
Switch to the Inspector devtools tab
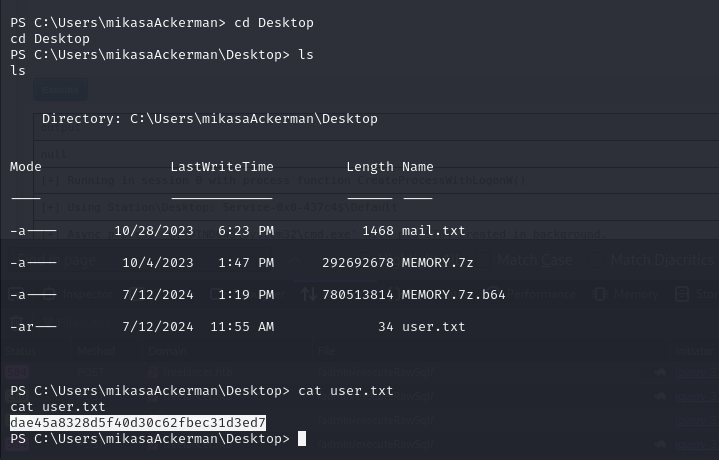88,294
